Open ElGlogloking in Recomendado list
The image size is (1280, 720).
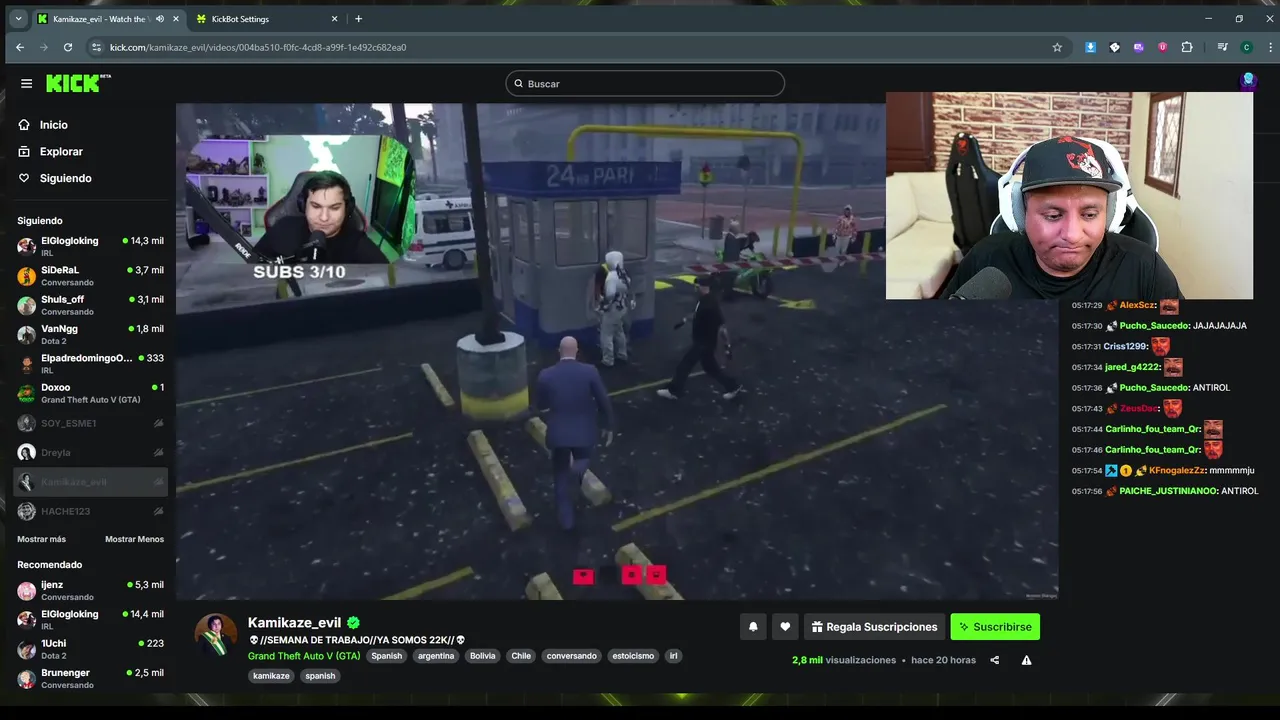tap(90, 619)
